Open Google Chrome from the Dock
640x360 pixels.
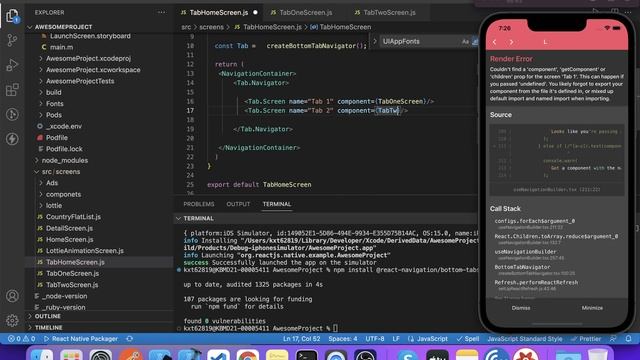click(x=247, y=354)
